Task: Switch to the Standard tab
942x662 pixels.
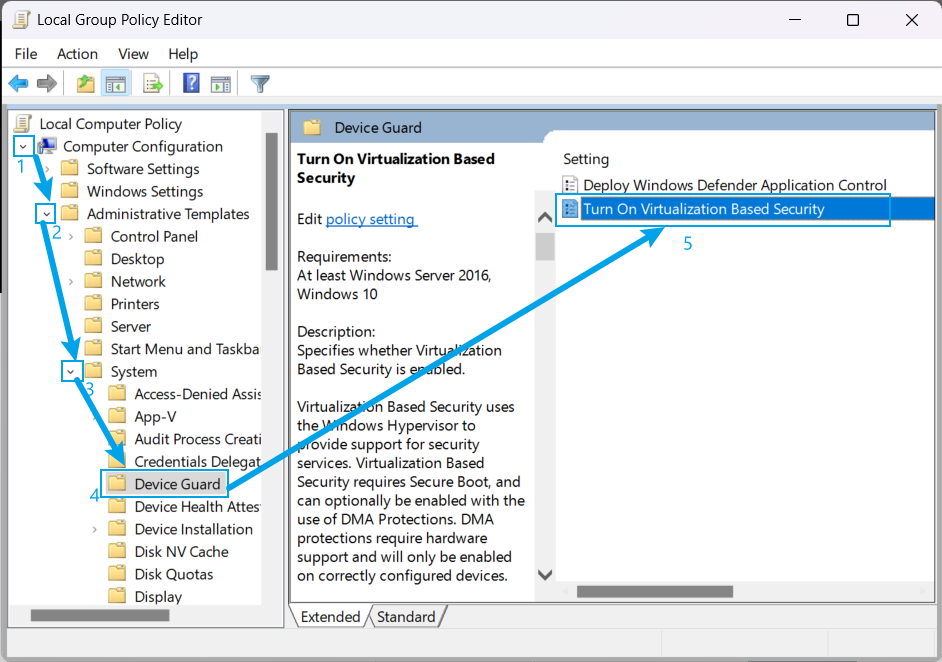Action: point(406,617)
